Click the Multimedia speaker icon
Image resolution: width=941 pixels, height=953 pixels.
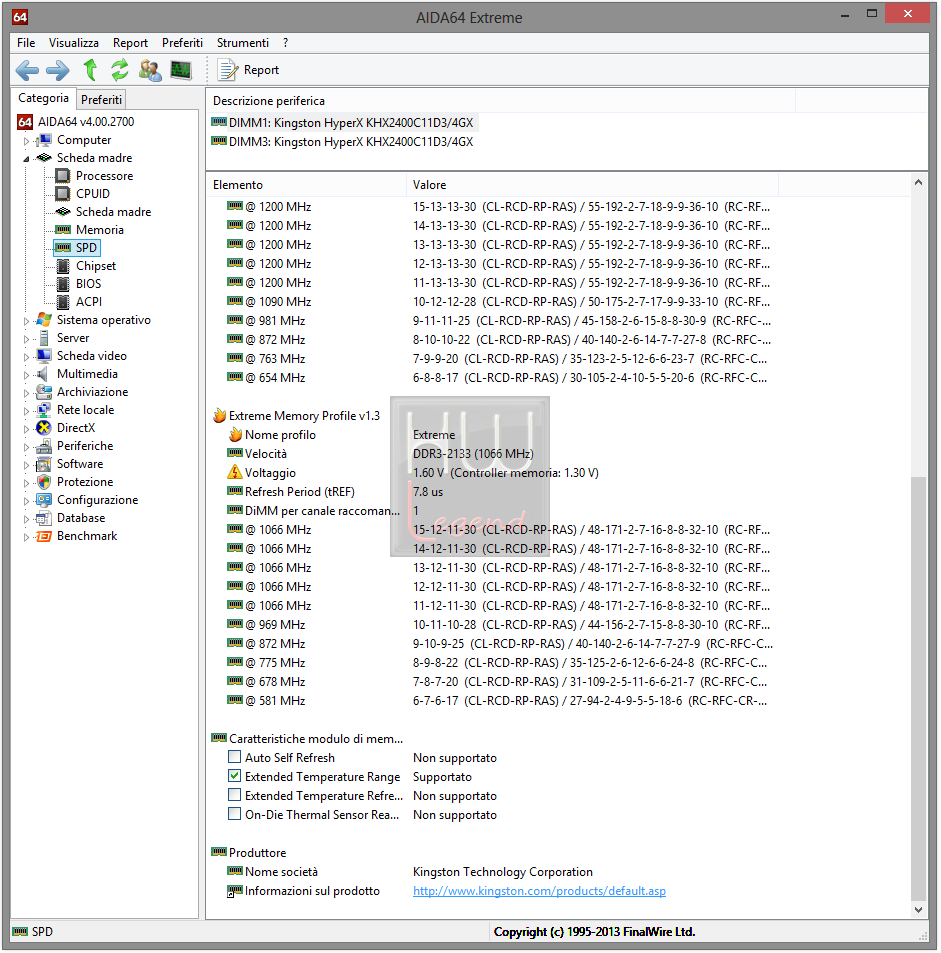[x=43, y=374]
